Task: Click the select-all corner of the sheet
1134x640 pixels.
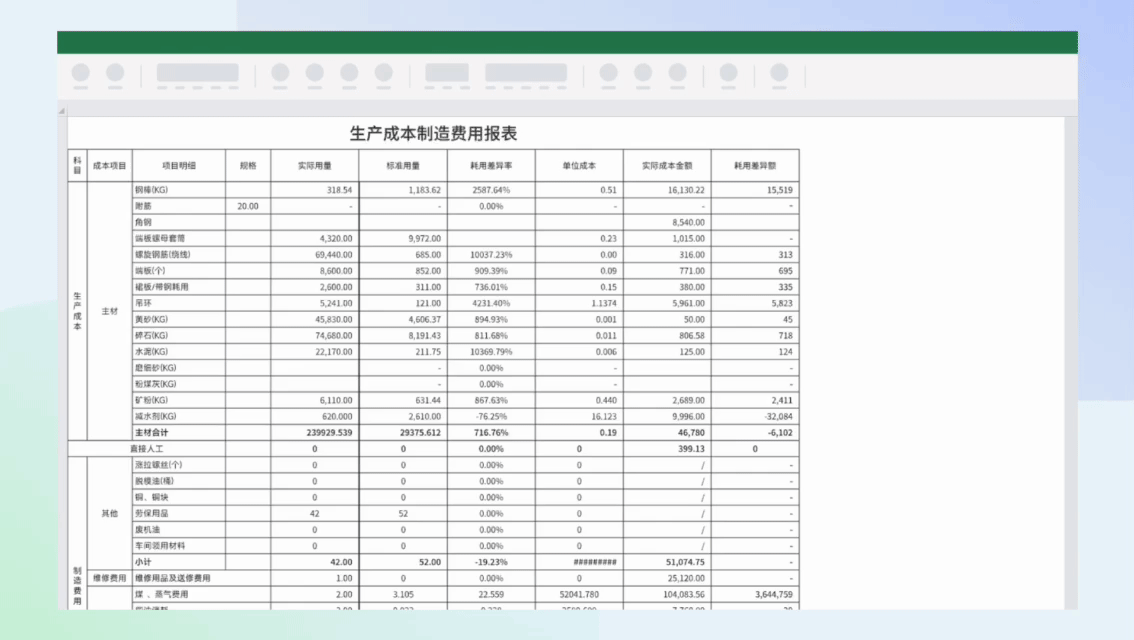Action: [x=62, y=111]
